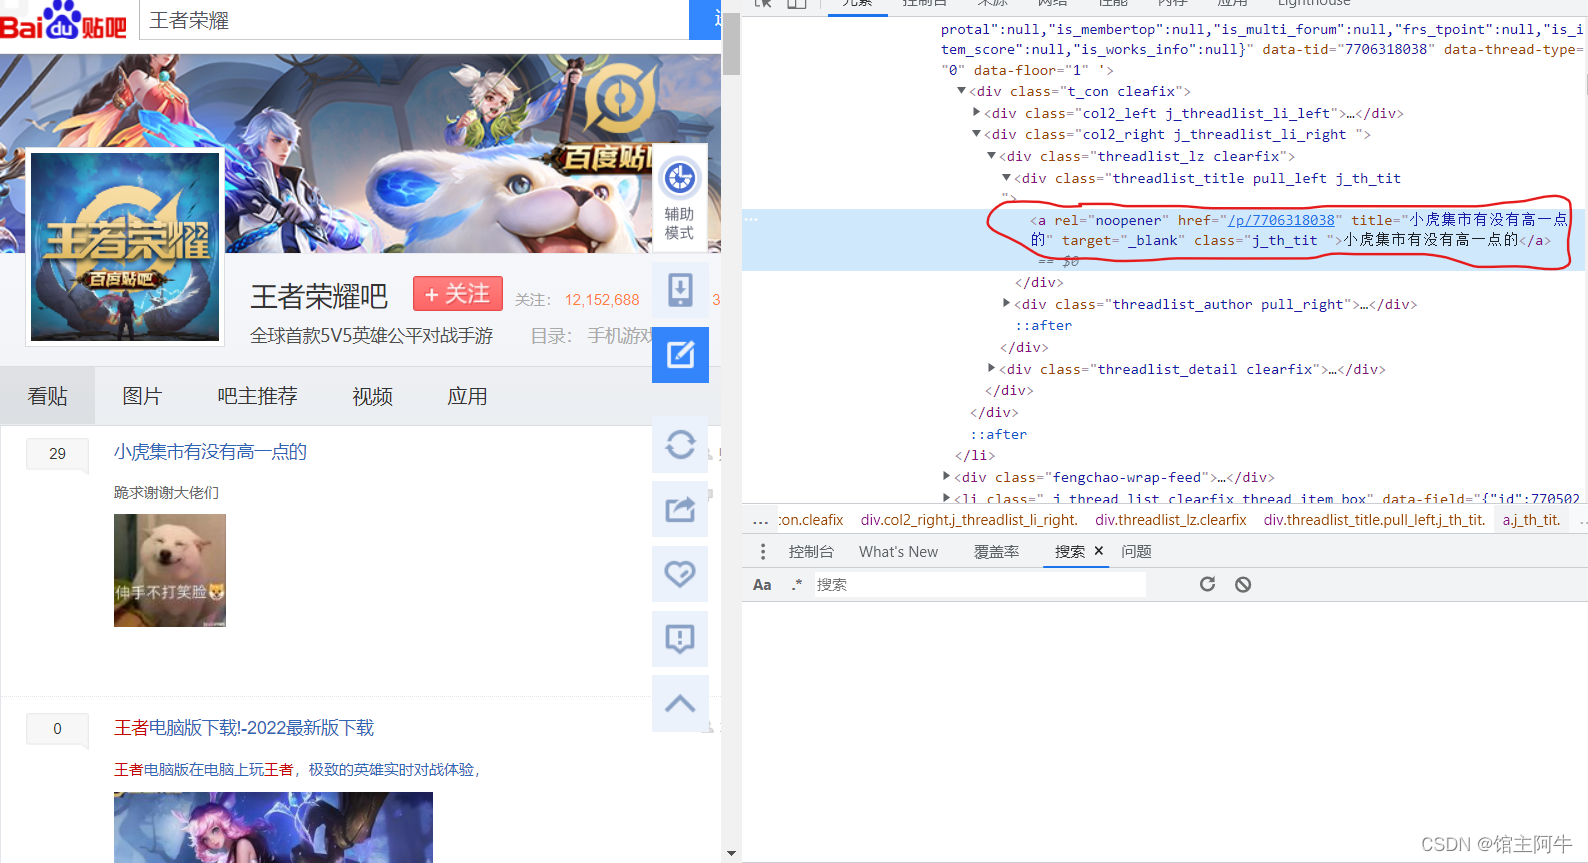Click the Baidu Tieba logo

click(63, 20)
